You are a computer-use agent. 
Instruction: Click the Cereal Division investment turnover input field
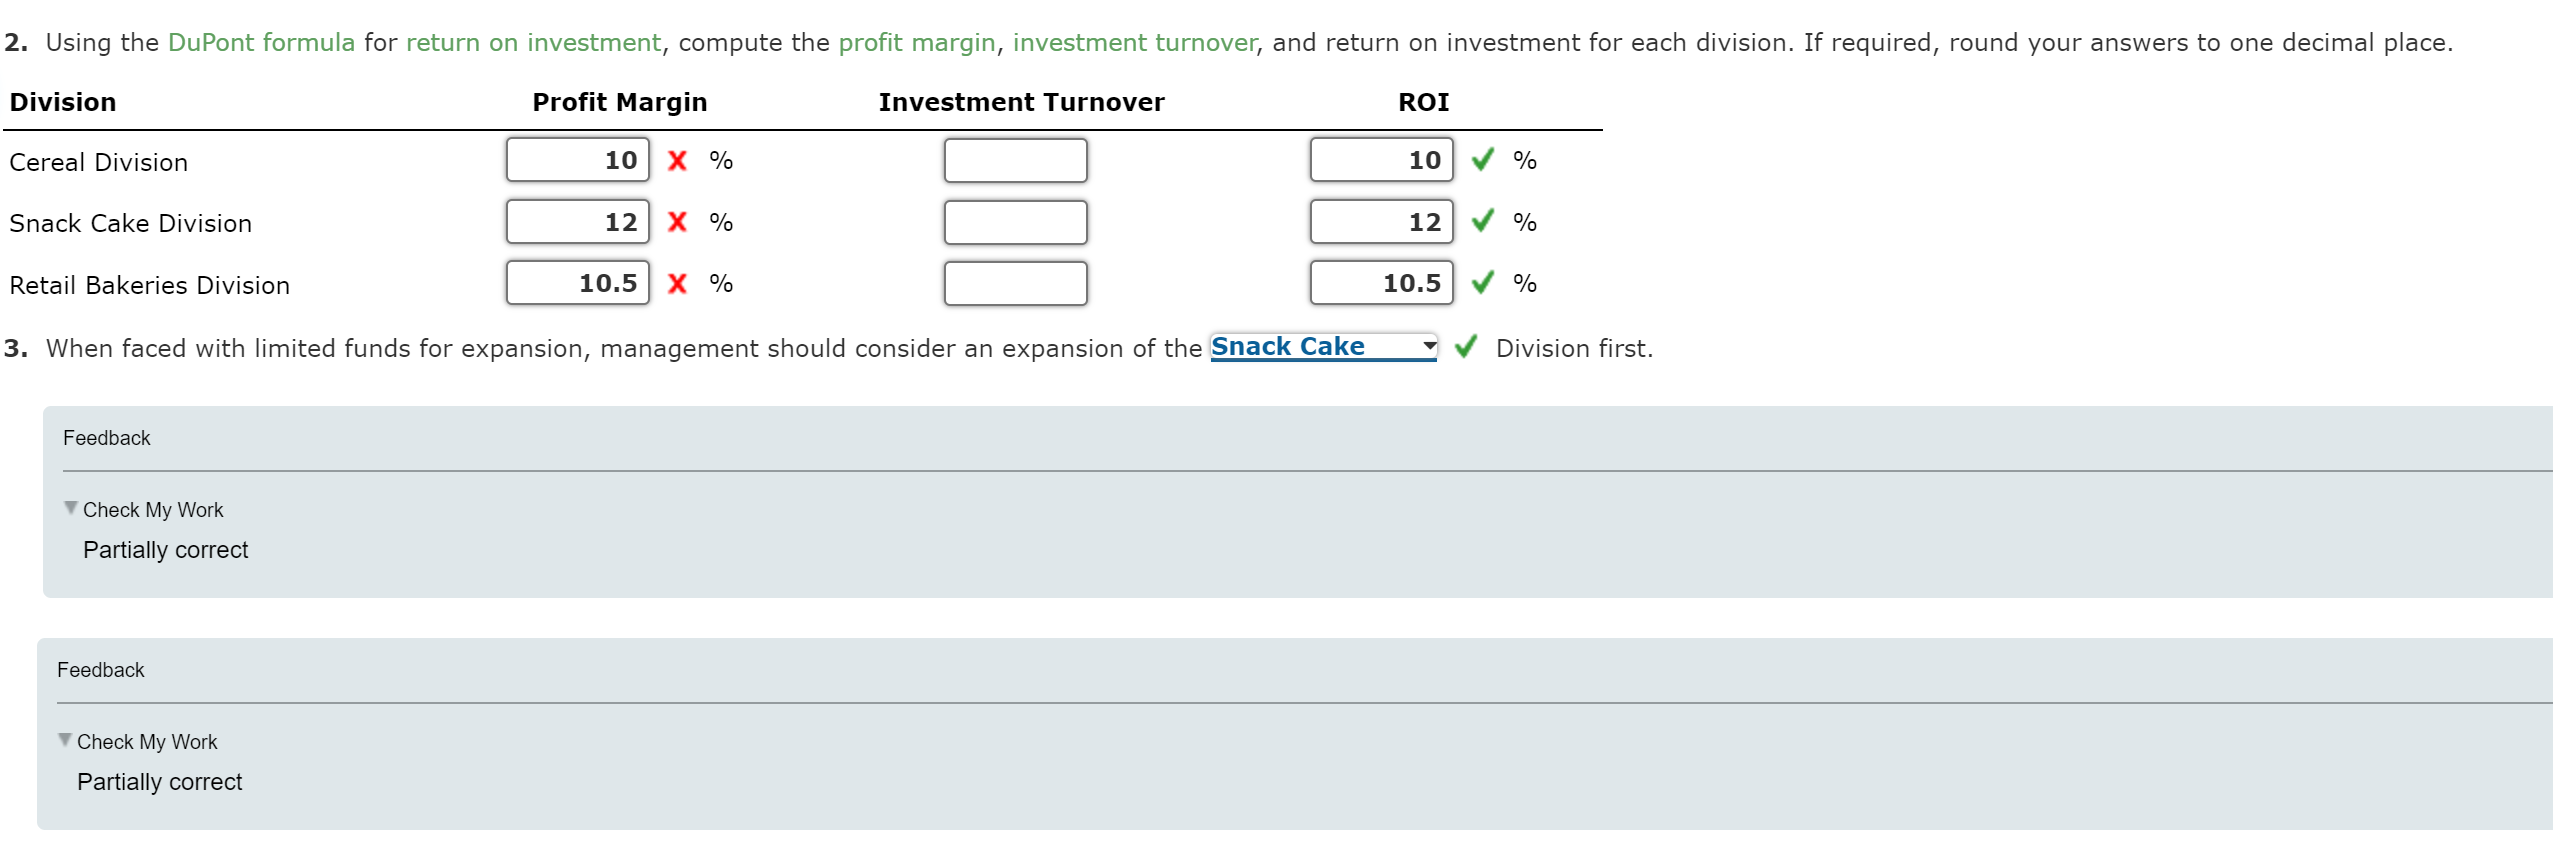pyautogui.click(x=1014, y=159)
